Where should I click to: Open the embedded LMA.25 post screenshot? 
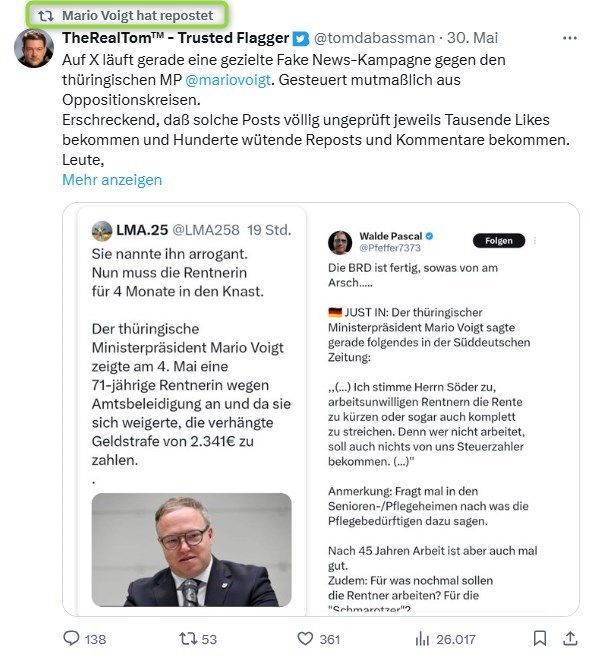[x=192, y=410]
